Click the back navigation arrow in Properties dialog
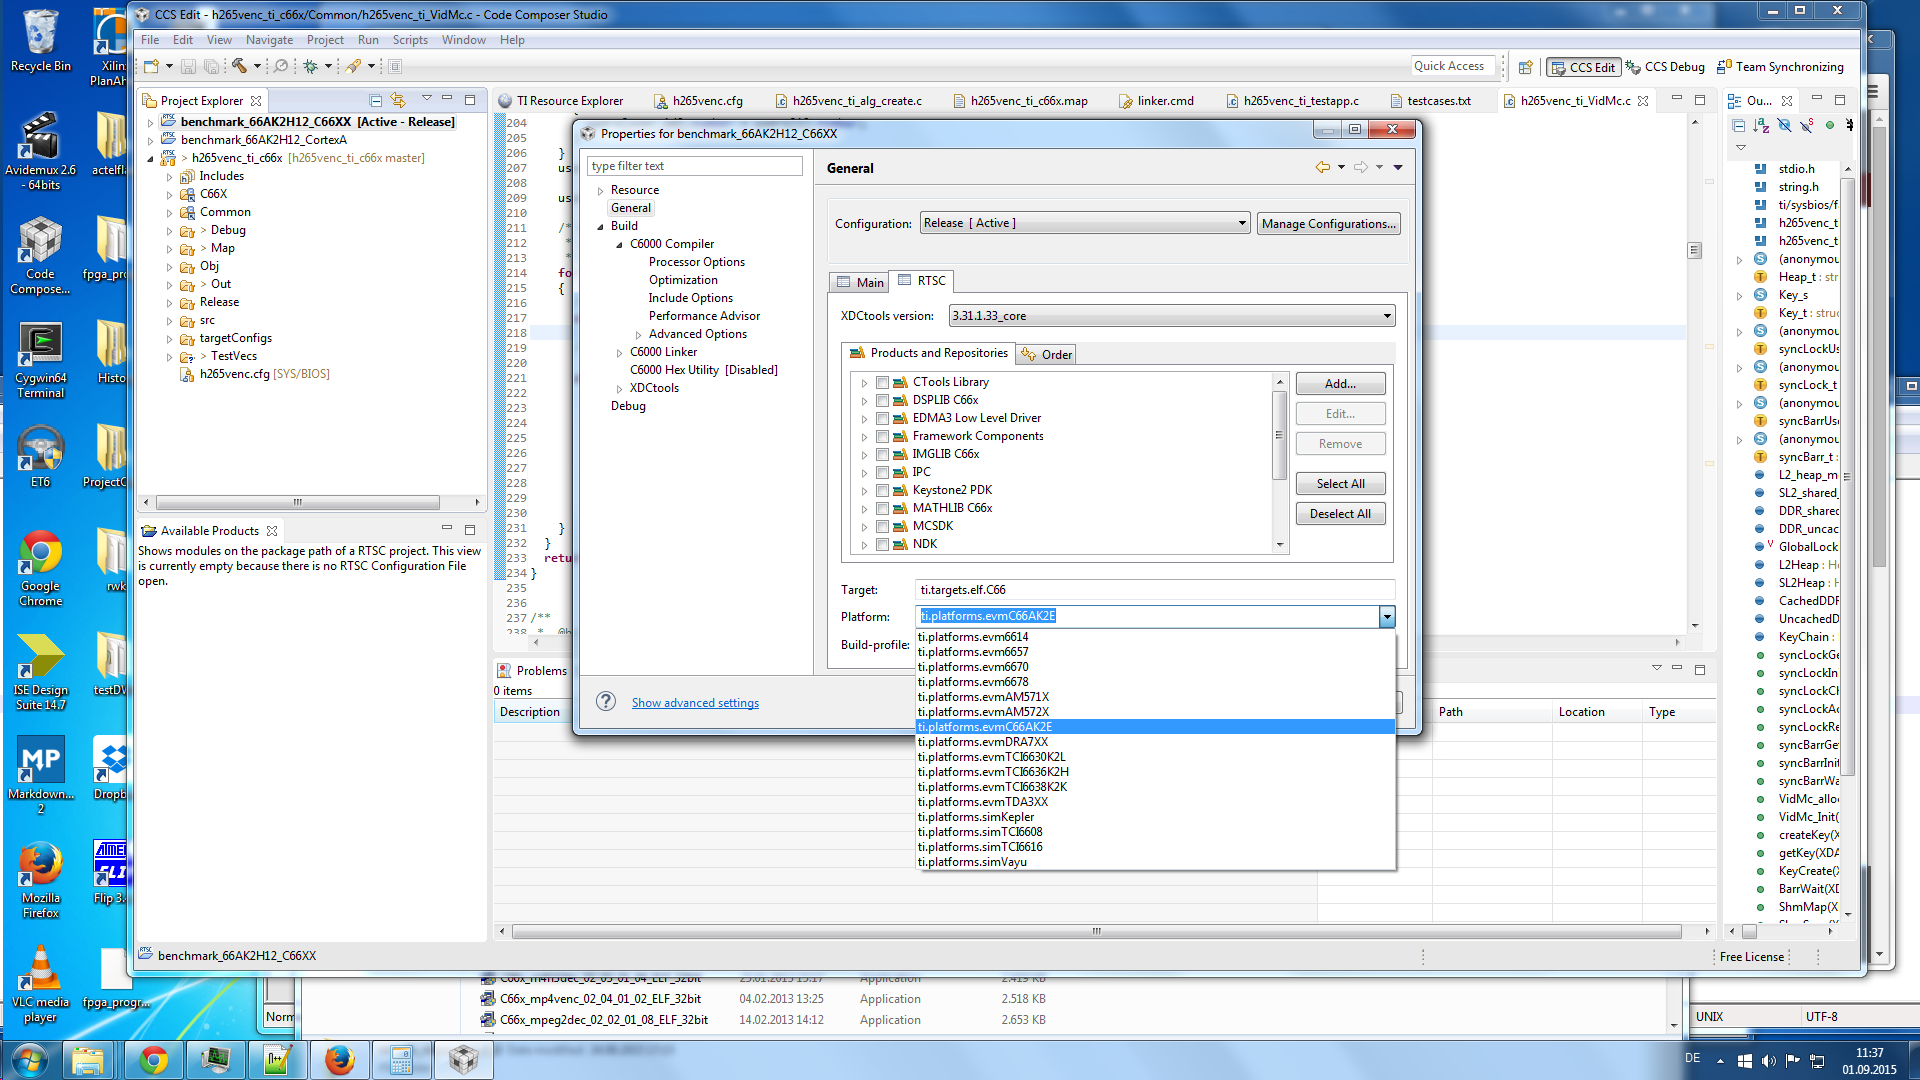Viewport: 1920px width, 1080px height. pyautogui.click(x=1323, y=167)
